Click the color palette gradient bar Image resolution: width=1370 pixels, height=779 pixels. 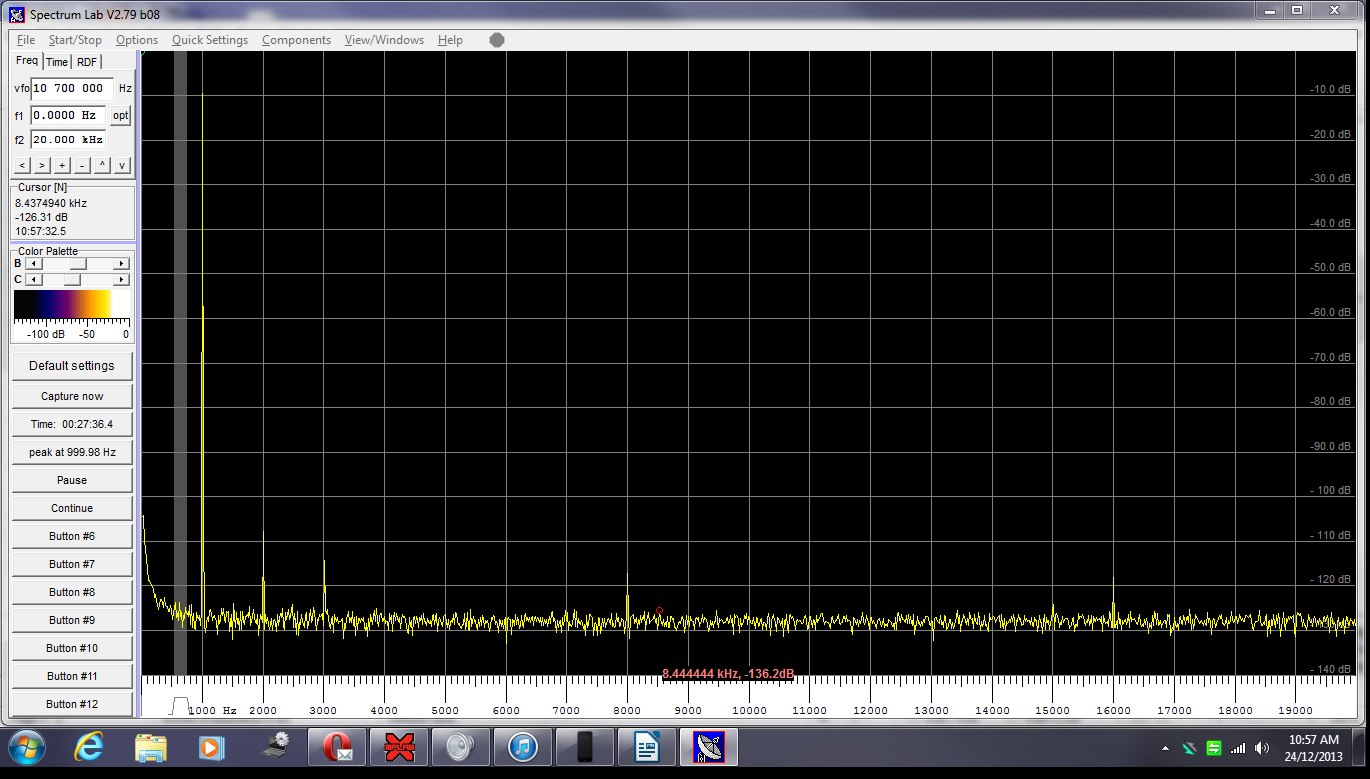coord(72,305)
